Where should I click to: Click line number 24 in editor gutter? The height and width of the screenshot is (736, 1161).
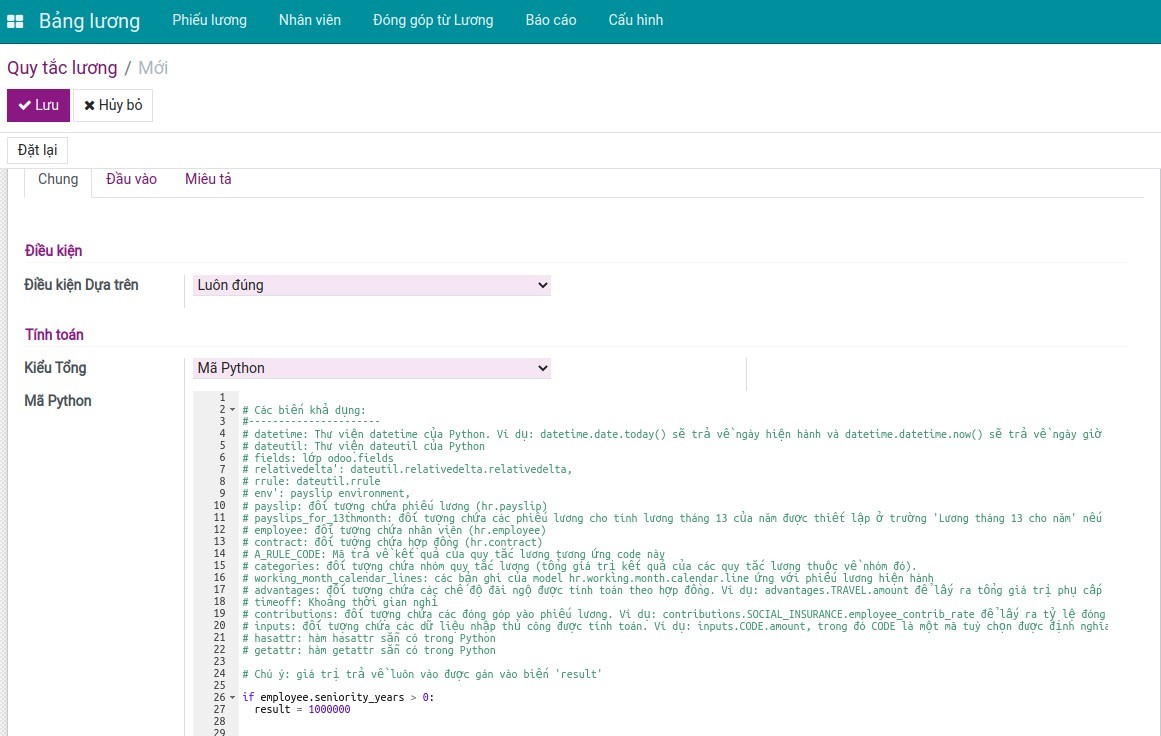(x=219, y=674)
